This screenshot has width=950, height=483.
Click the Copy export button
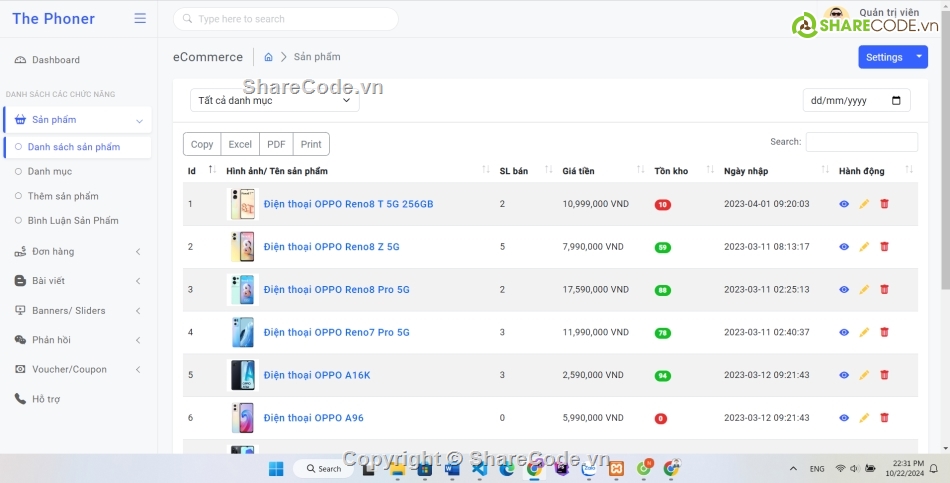point(202,144)
